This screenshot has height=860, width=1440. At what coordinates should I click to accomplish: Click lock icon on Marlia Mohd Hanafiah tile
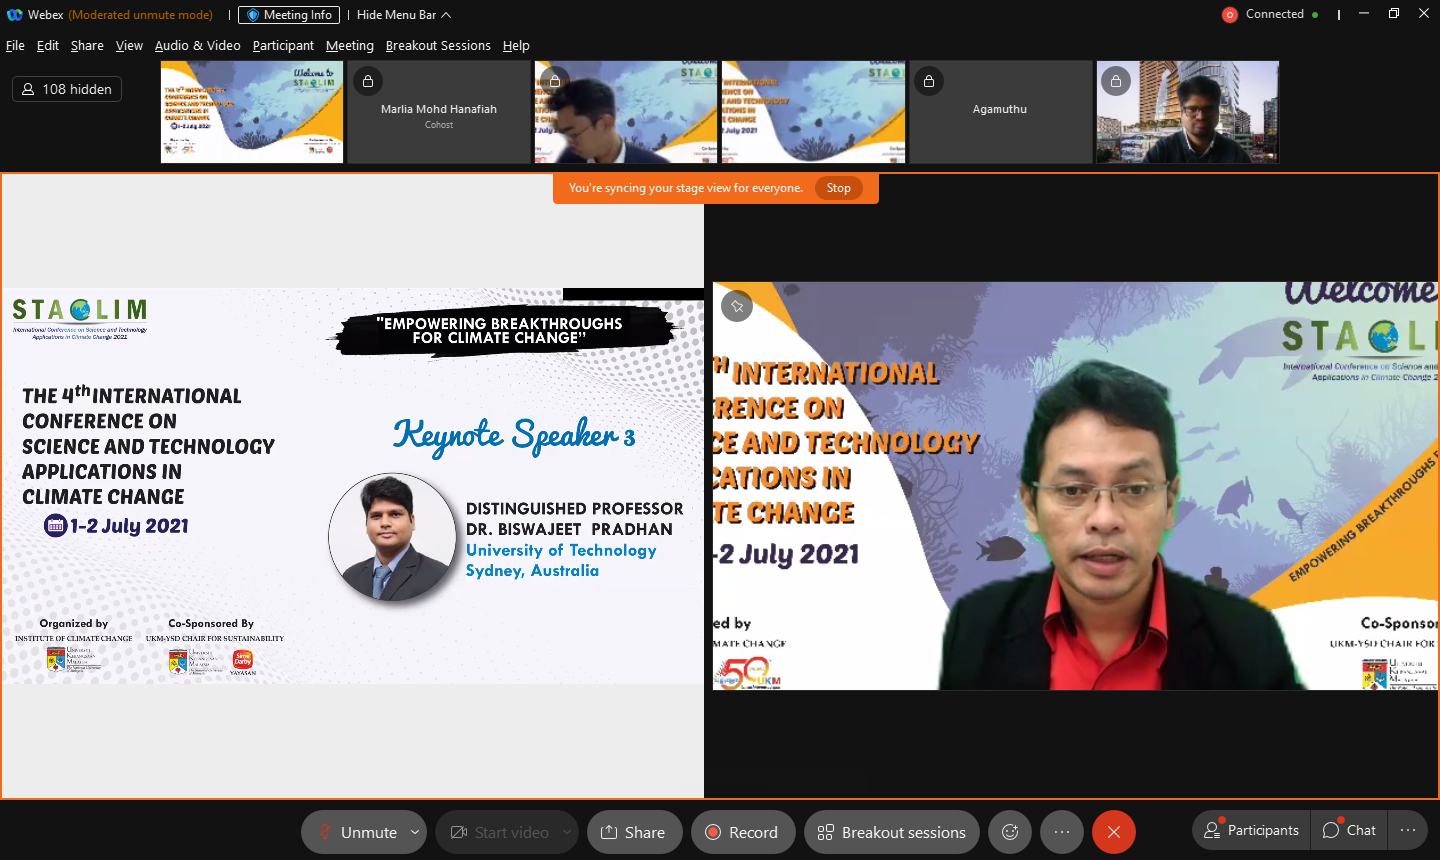tap(368, 81)
